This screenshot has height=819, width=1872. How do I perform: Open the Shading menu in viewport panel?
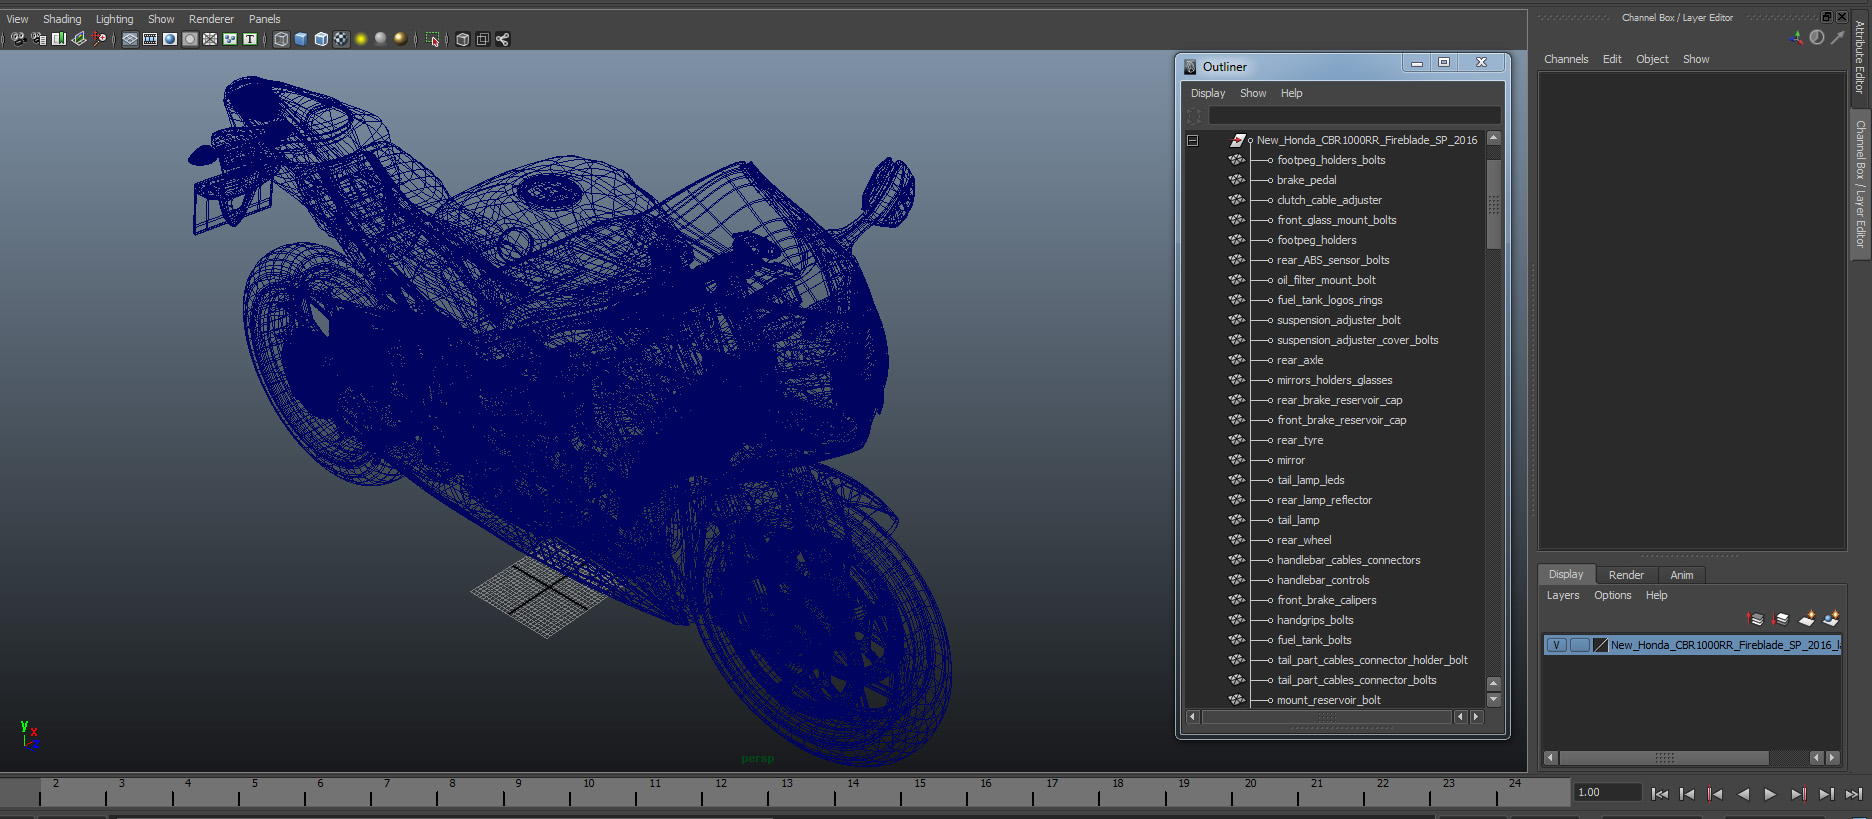(62, 19)
